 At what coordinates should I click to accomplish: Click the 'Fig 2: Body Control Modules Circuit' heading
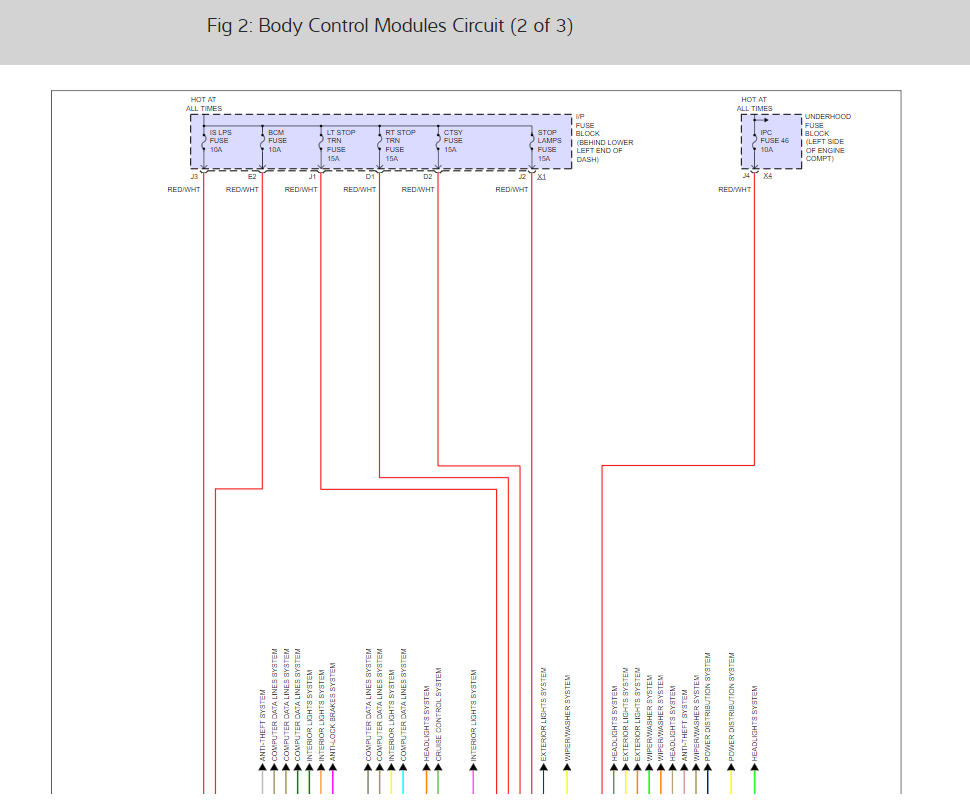coord(390,26)
